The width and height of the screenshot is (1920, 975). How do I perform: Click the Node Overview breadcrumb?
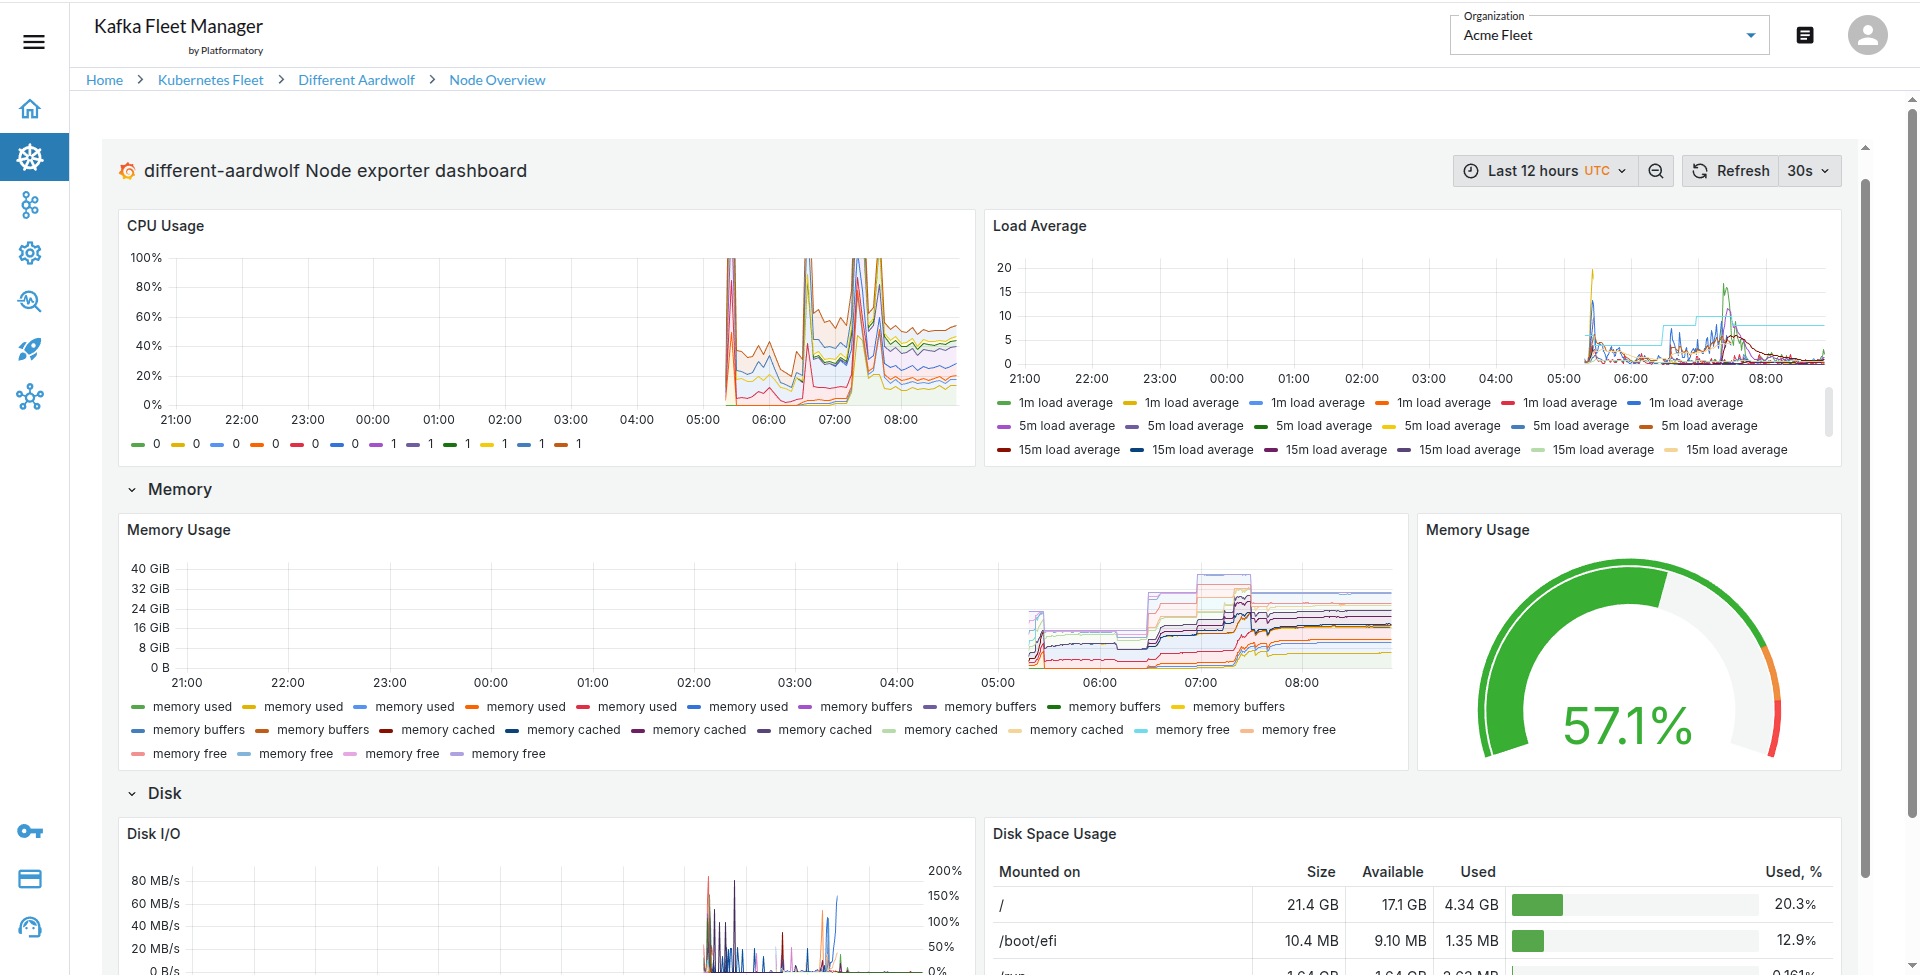[497, 80]
